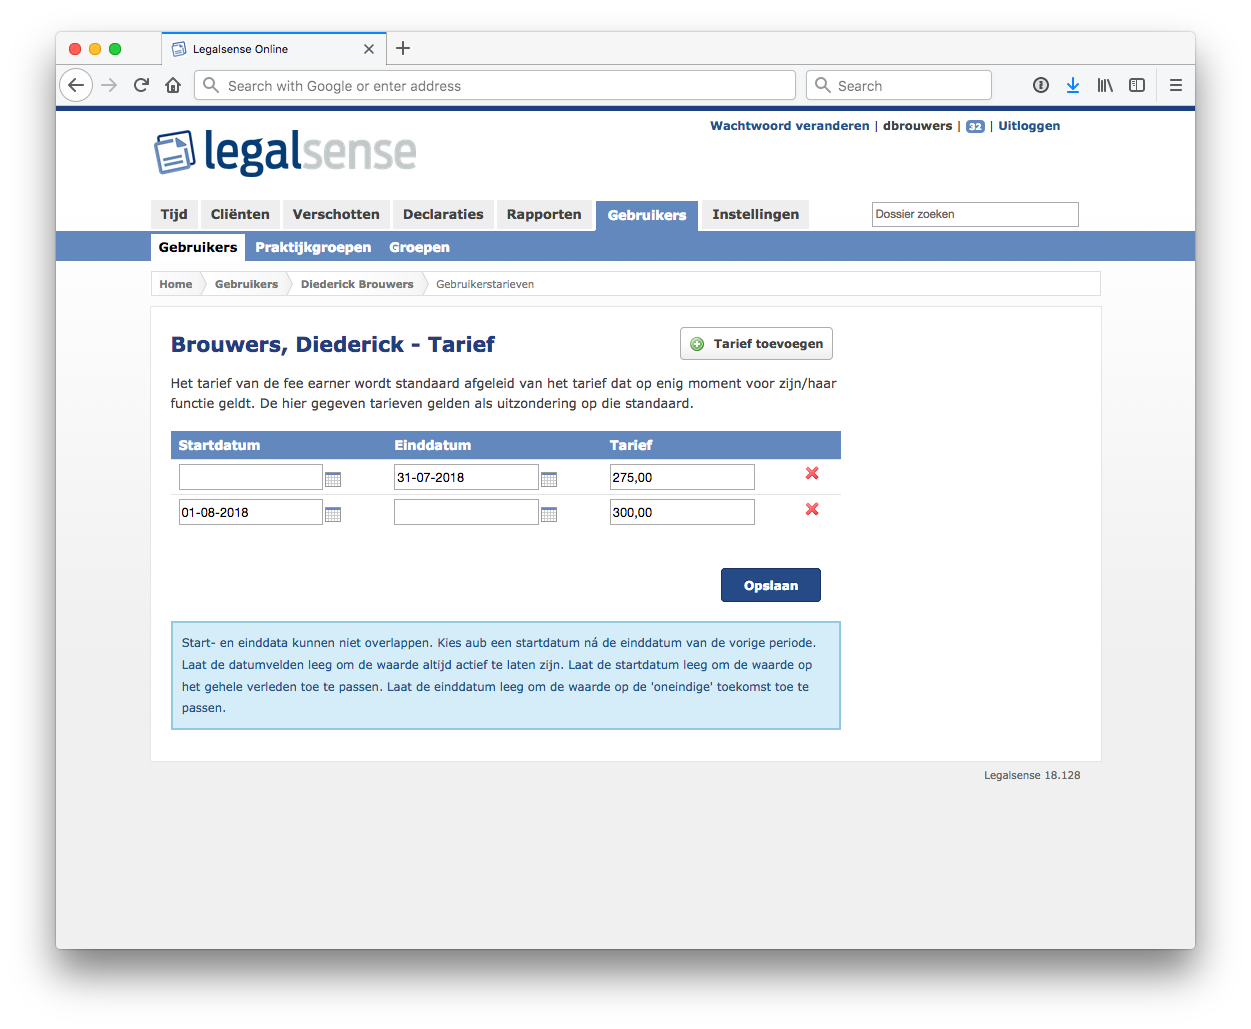Close the Legalsense Online tab

point(369,49)
